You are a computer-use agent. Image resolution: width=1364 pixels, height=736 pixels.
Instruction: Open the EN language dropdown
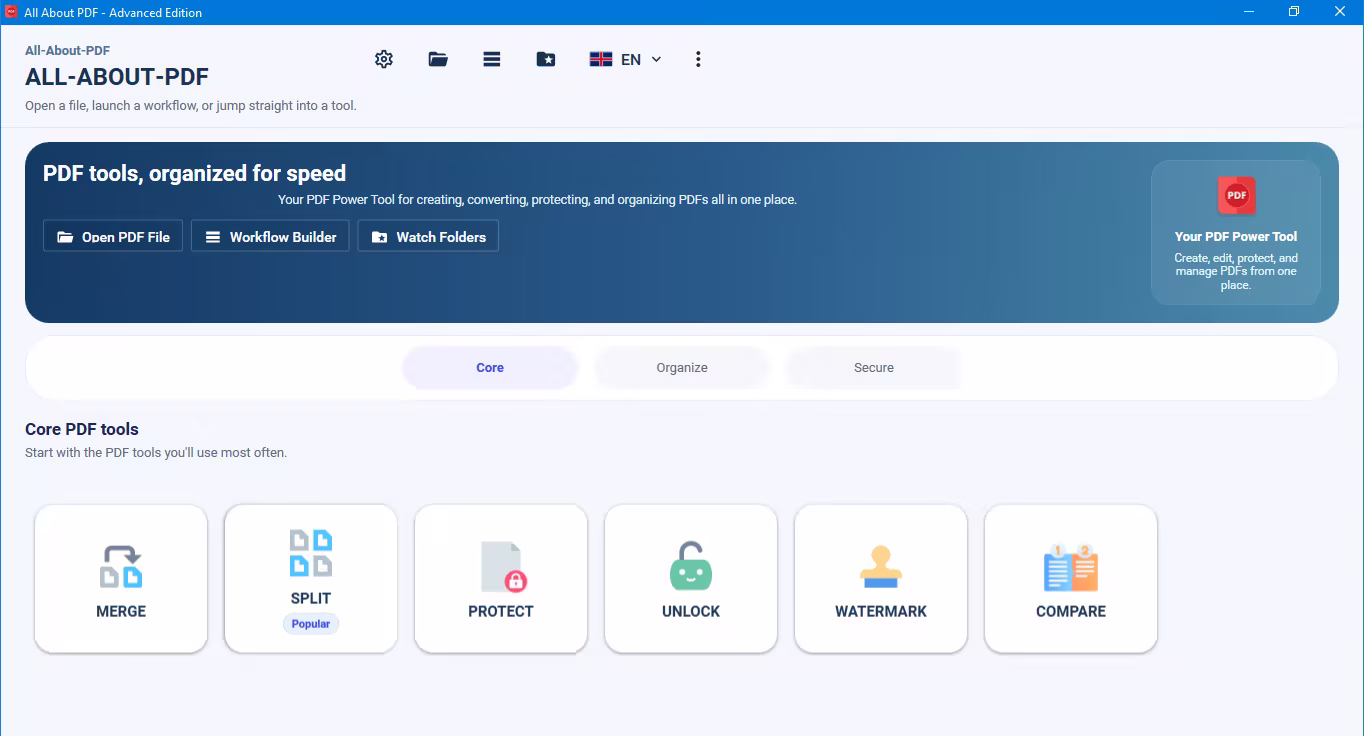tap(626, 59)
